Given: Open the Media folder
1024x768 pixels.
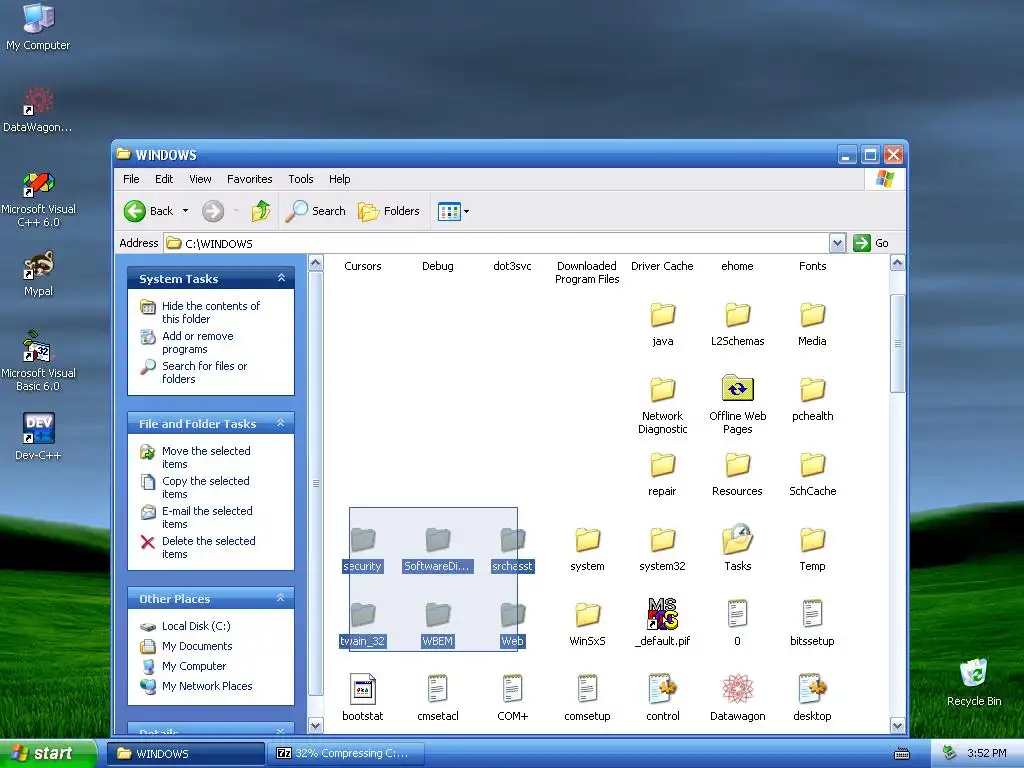Looking at the screenshot, I should click(x=812, y=315).
